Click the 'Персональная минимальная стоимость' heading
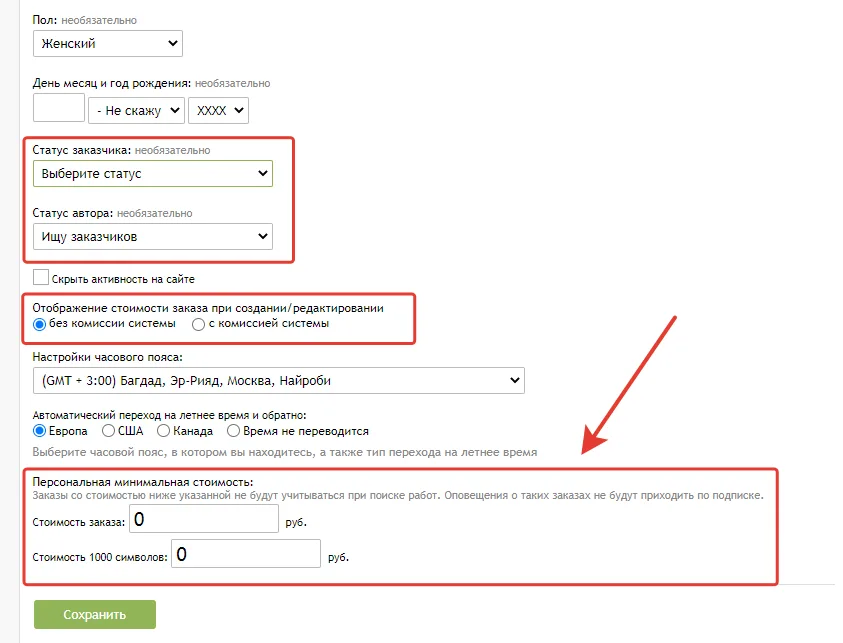This screenshot has width=843, height=643. [143, 481]
